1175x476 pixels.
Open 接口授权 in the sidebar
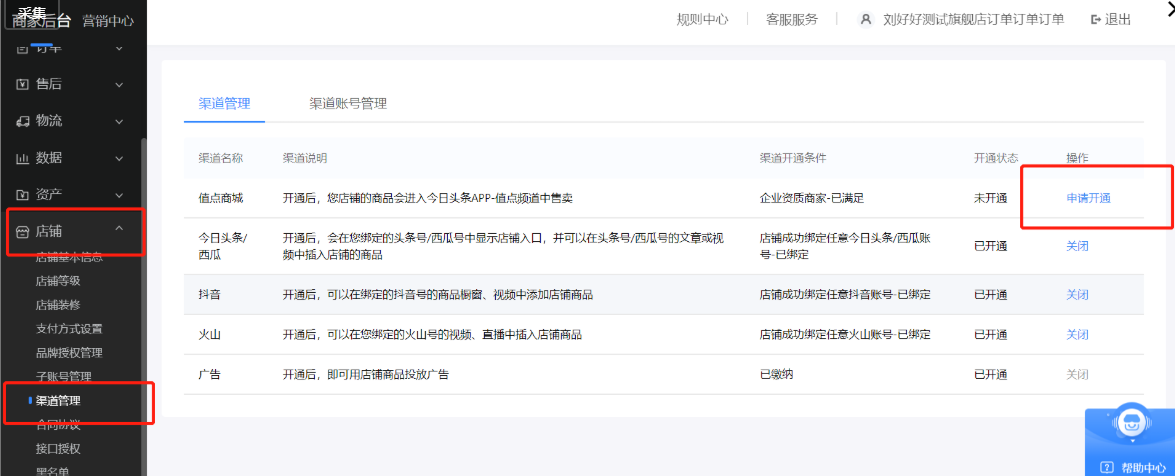click(x=58, y=449)
